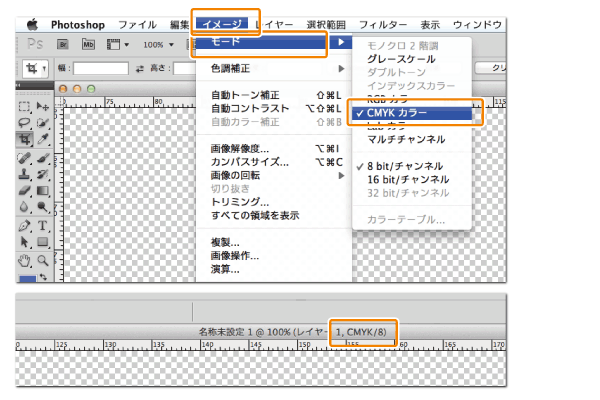
Task: Select the Eraser tool
Action: click(x=24, y=191)
